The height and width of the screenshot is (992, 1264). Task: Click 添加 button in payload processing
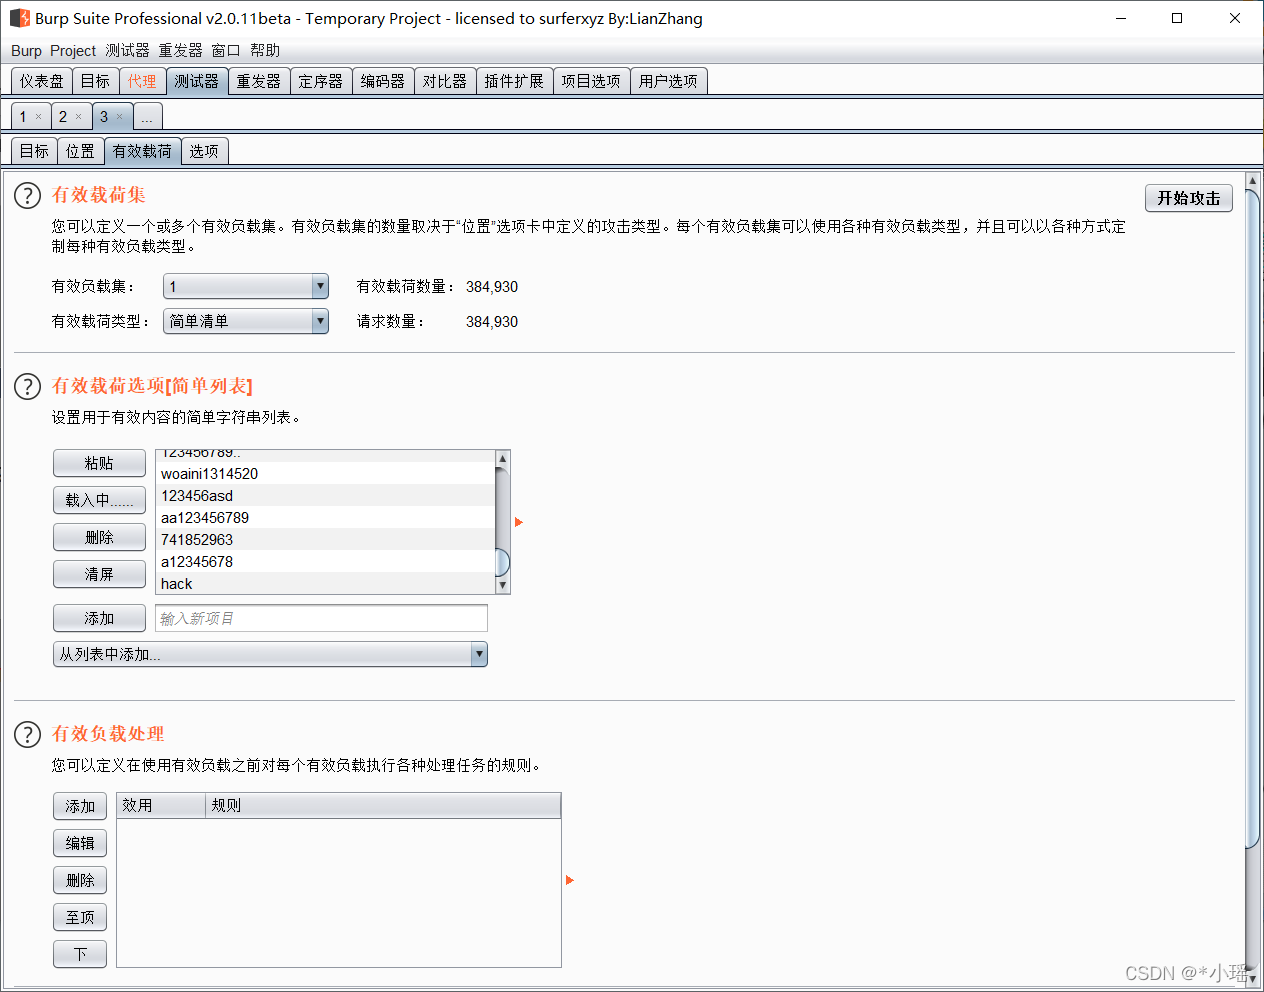click(x=80, y=806)
